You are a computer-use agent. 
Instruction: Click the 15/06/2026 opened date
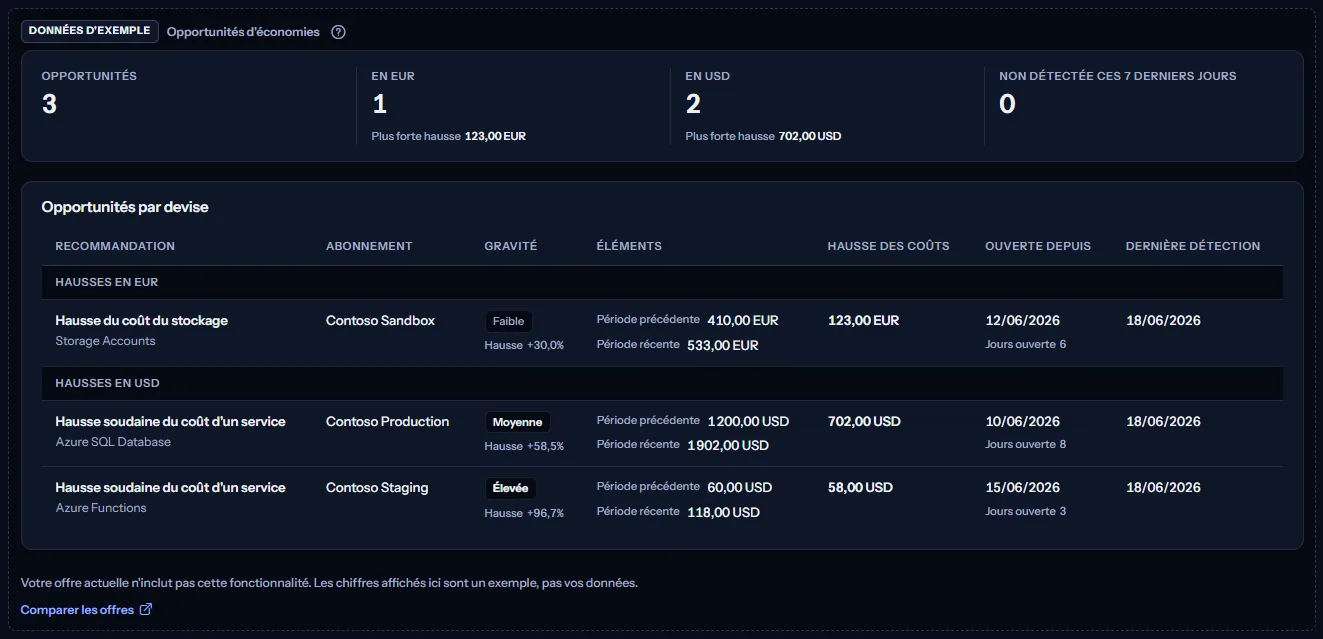coord(1023,488)
